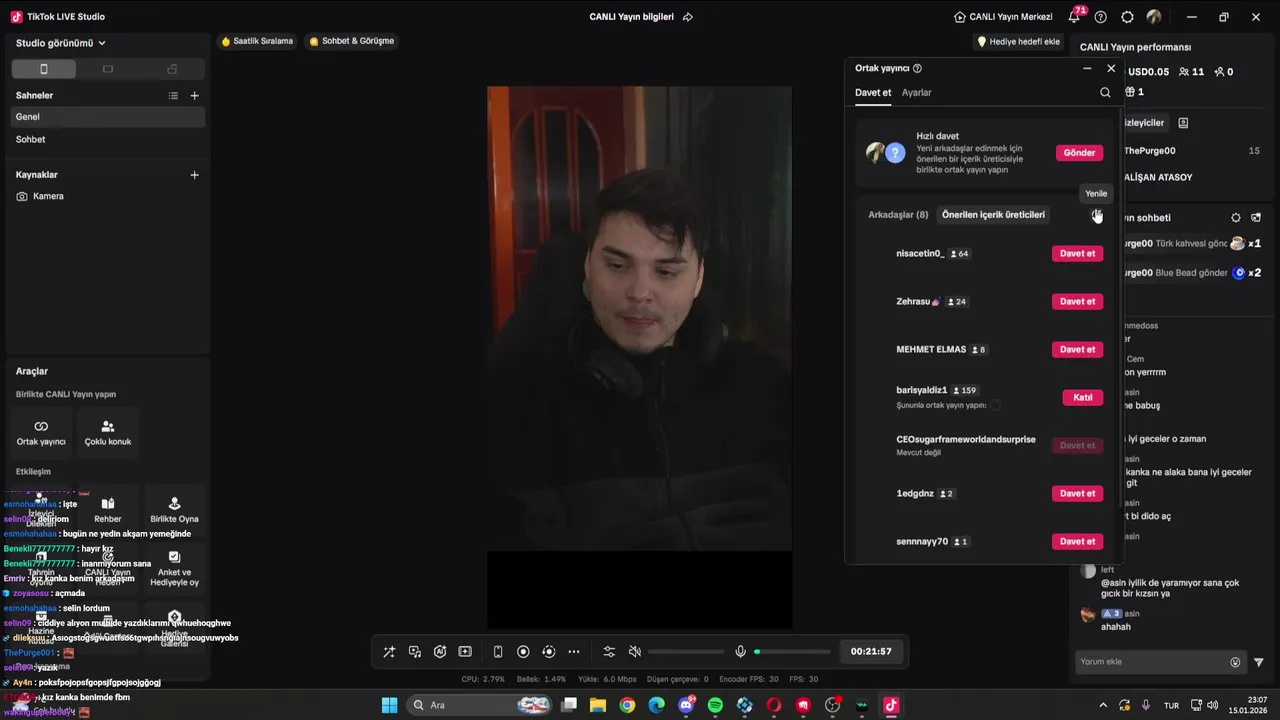Search co-hosts with magnifier icon
This screenshot has height=720, width=1280.
coord(1105,92)
